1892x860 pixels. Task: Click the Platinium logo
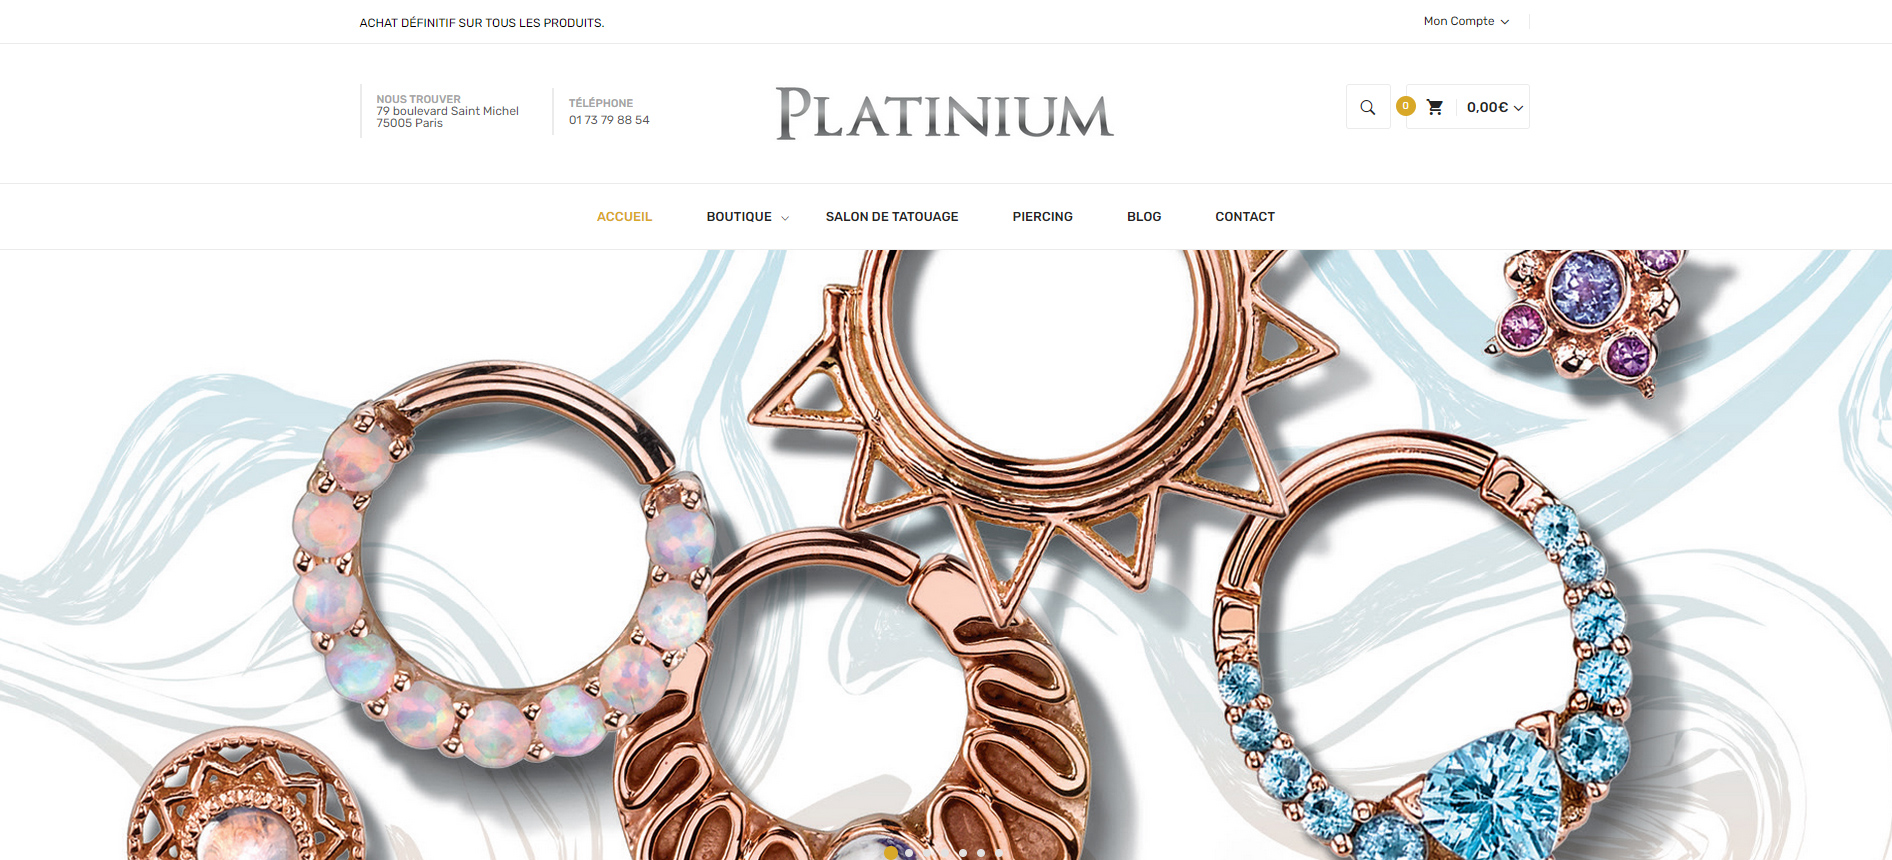(x=945, y=113)
